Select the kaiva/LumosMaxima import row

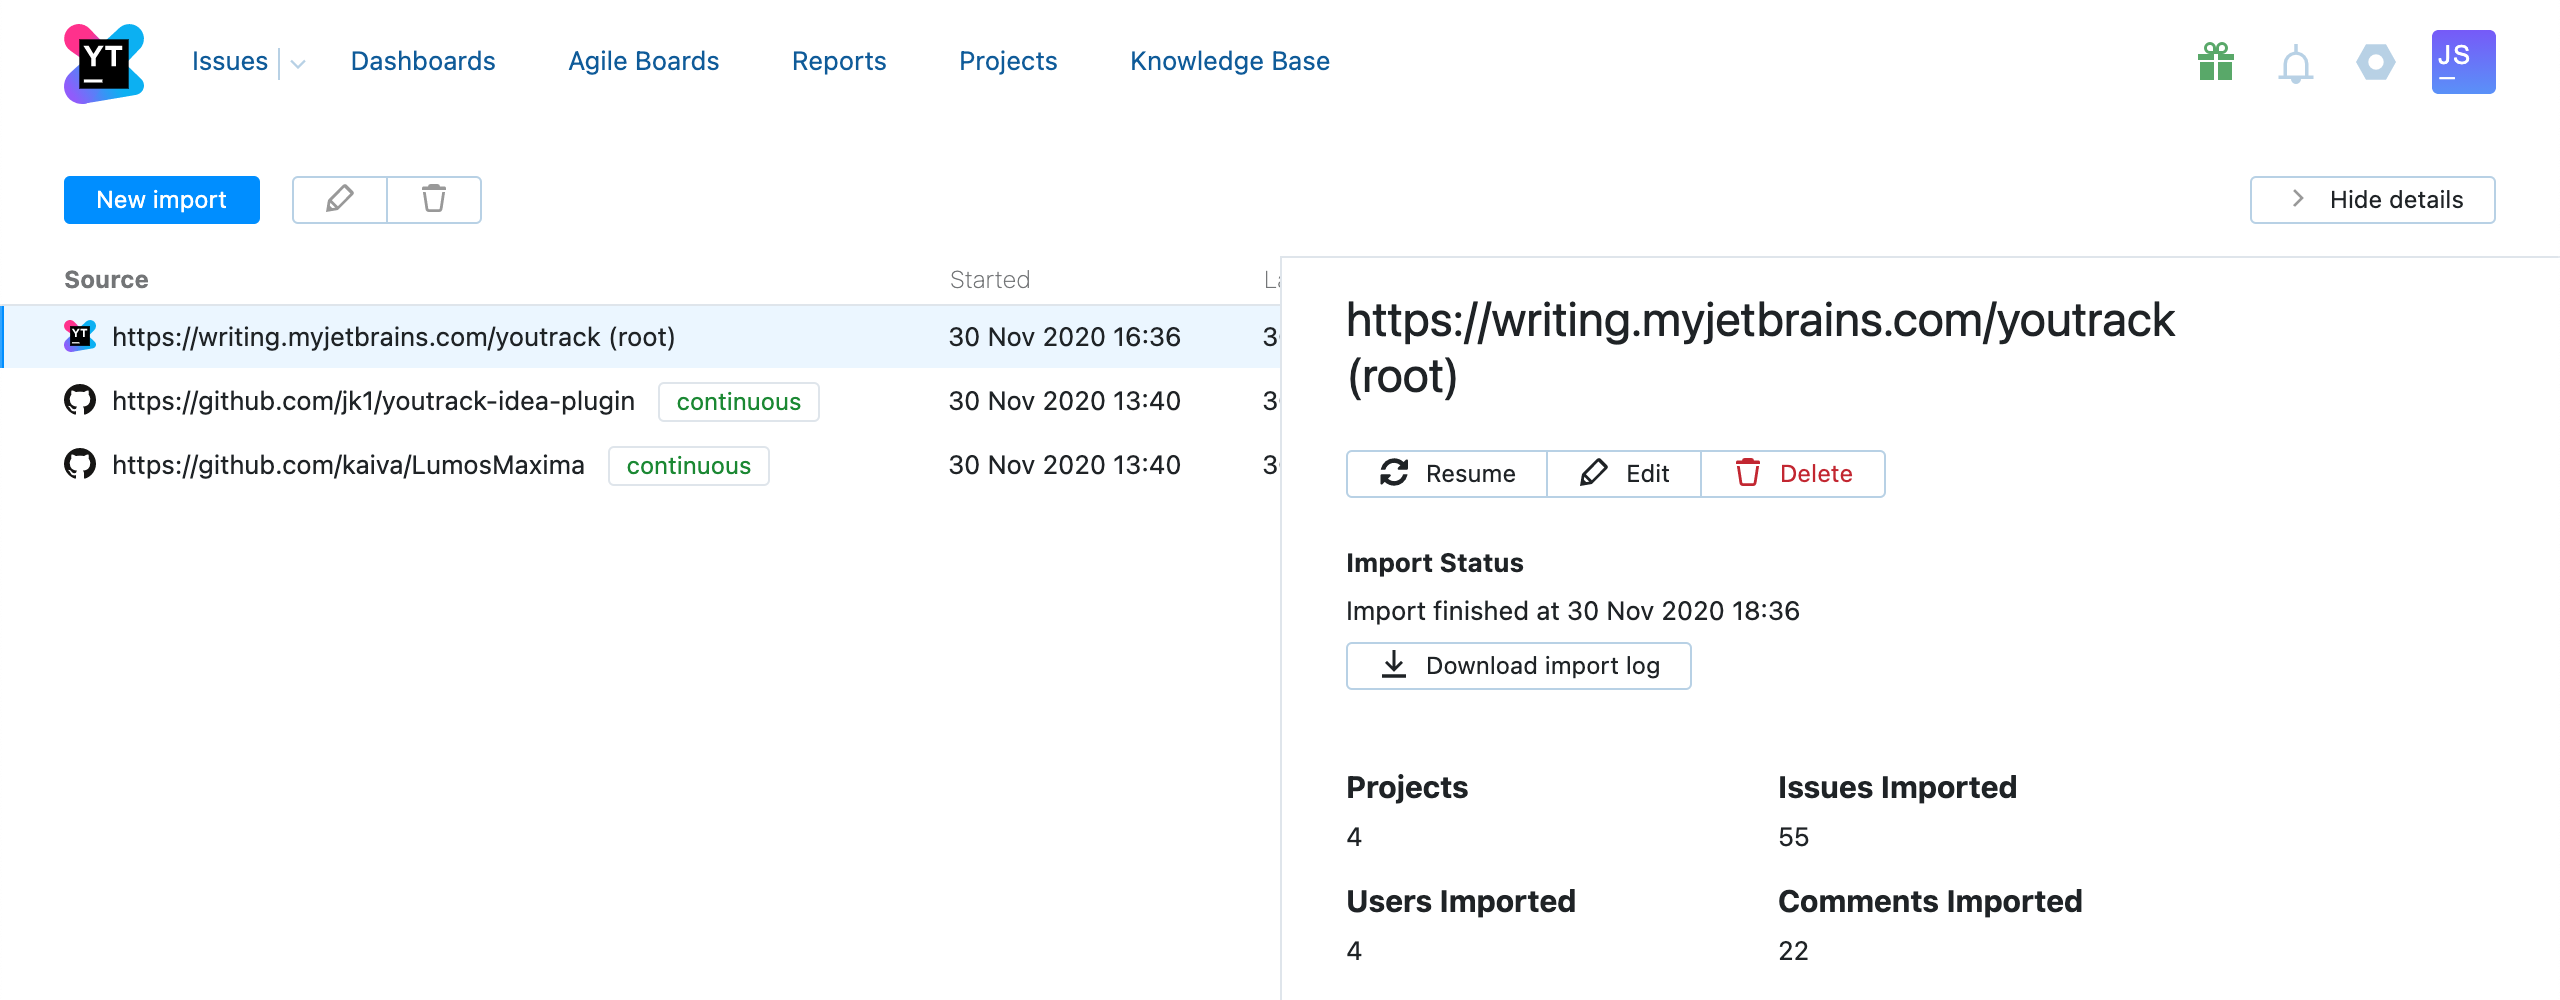click(x=348, y=465)
